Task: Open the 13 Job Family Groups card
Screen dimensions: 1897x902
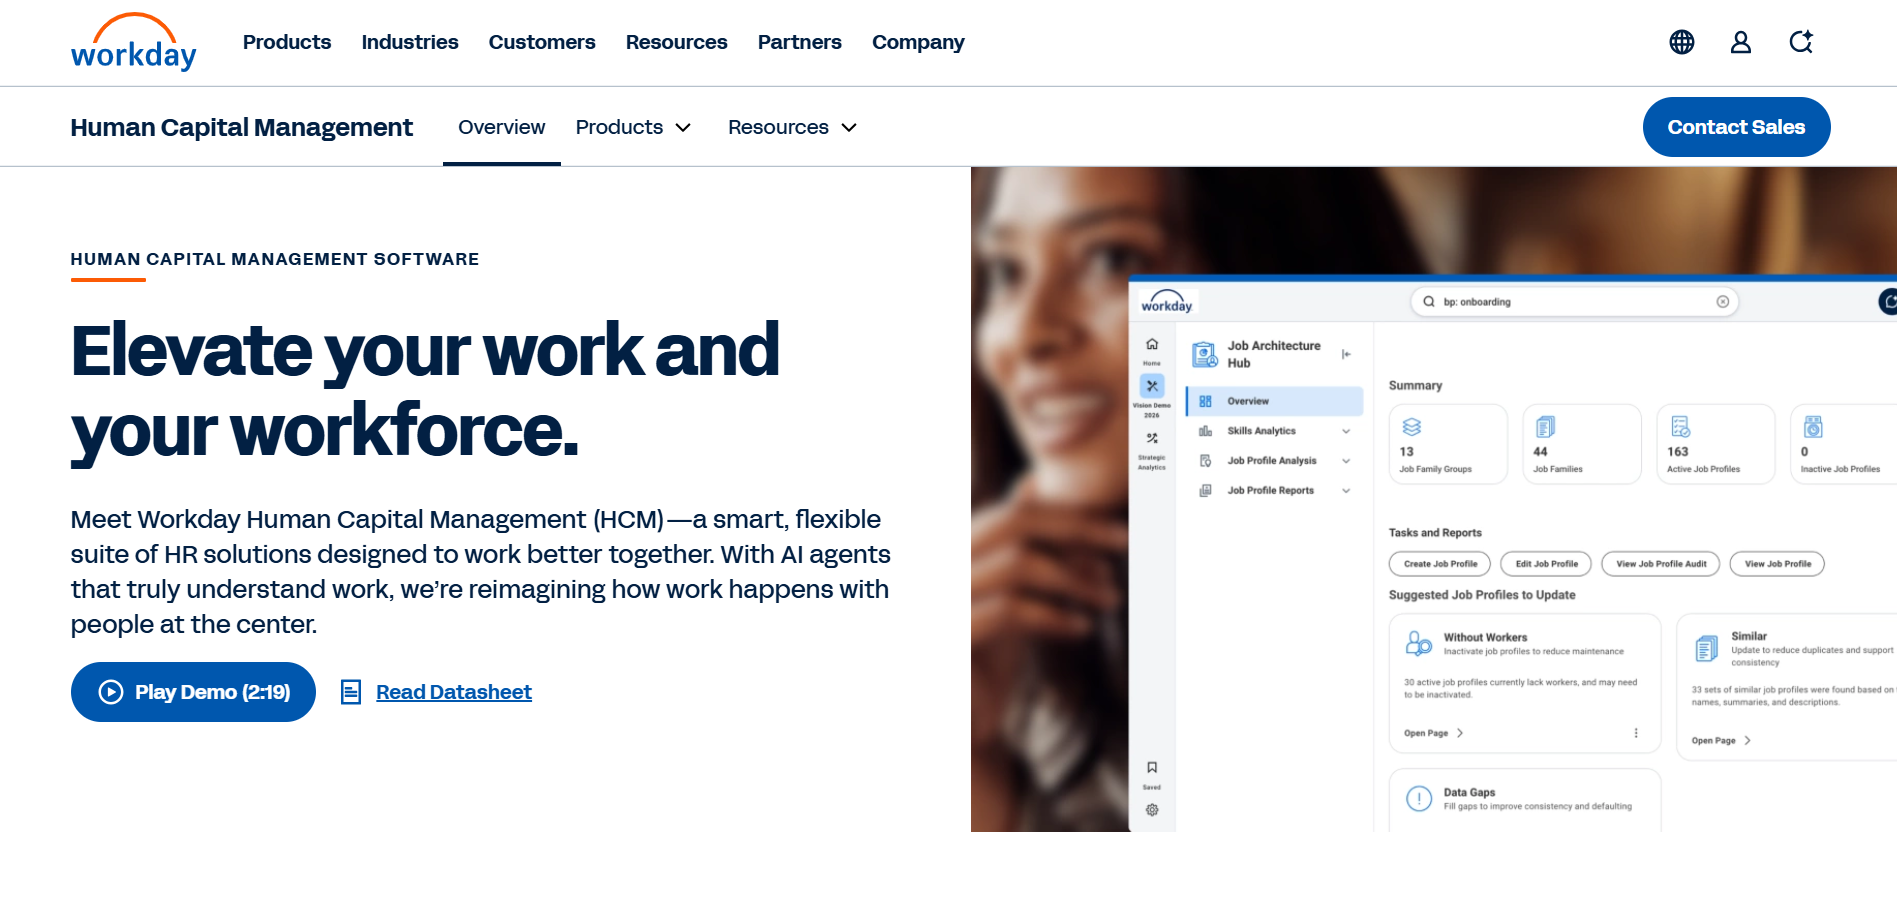Action: tap(1448, 444)
